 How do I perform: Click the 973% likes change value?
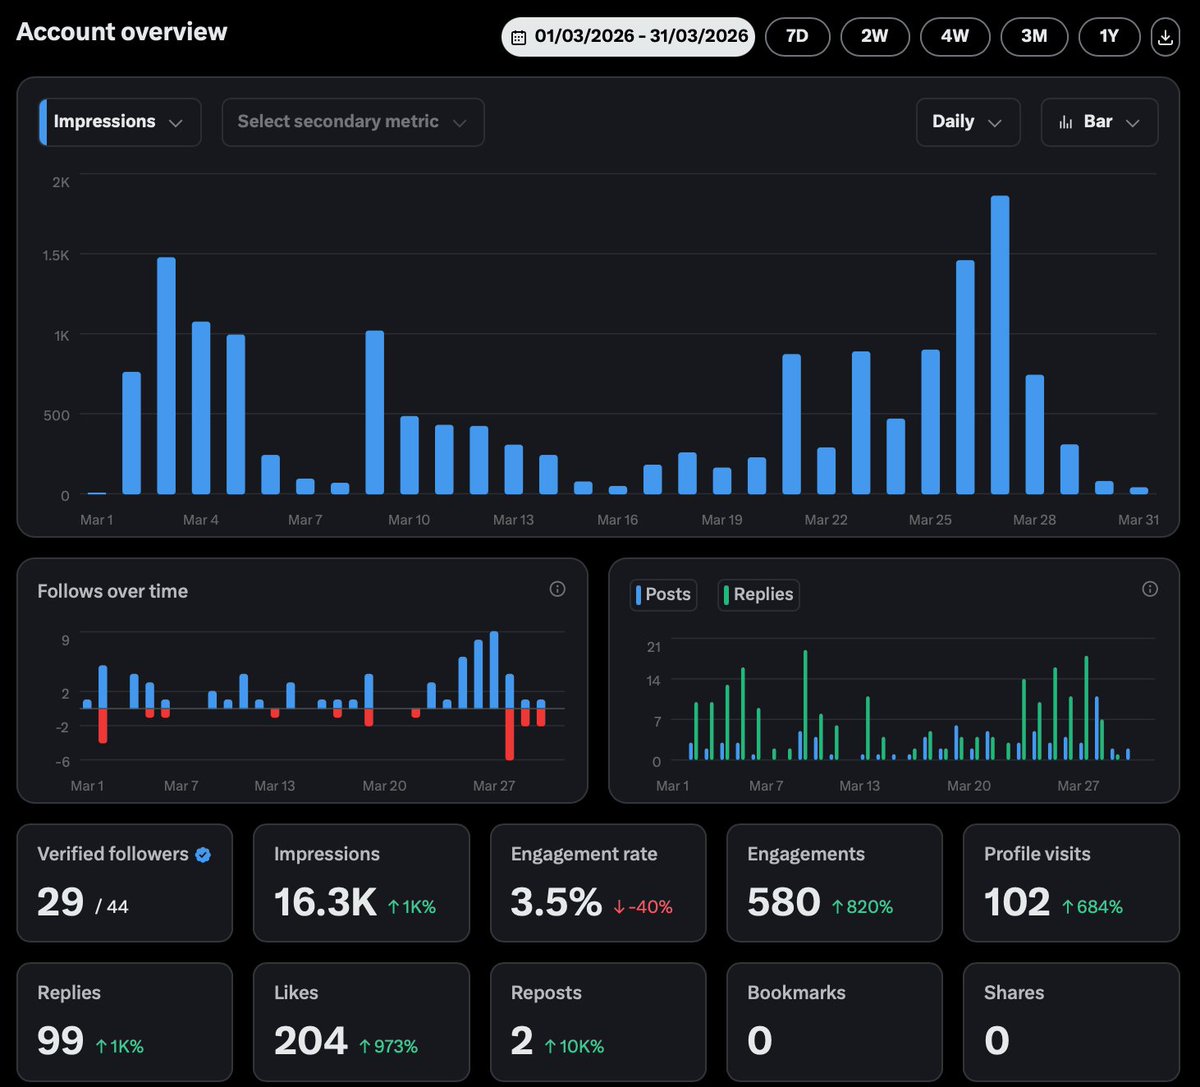point(388,1046)
